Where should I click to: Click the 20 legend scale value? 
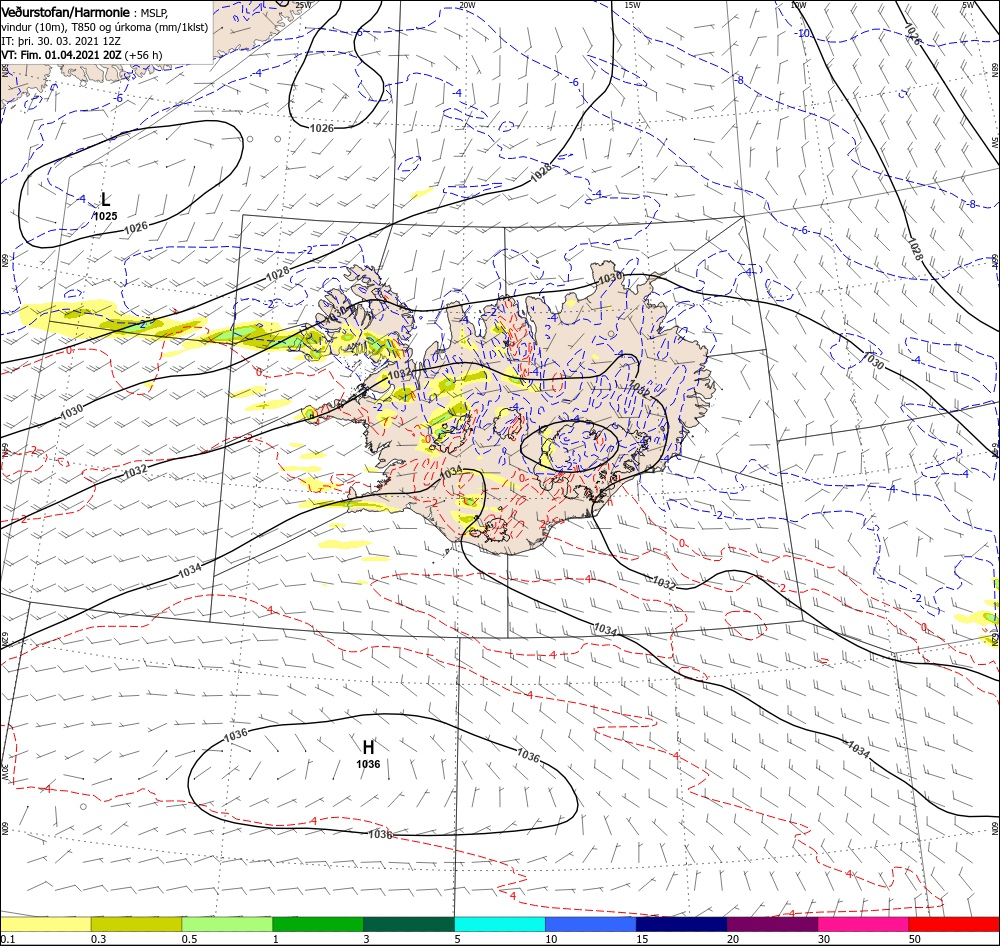coord(733,939)
